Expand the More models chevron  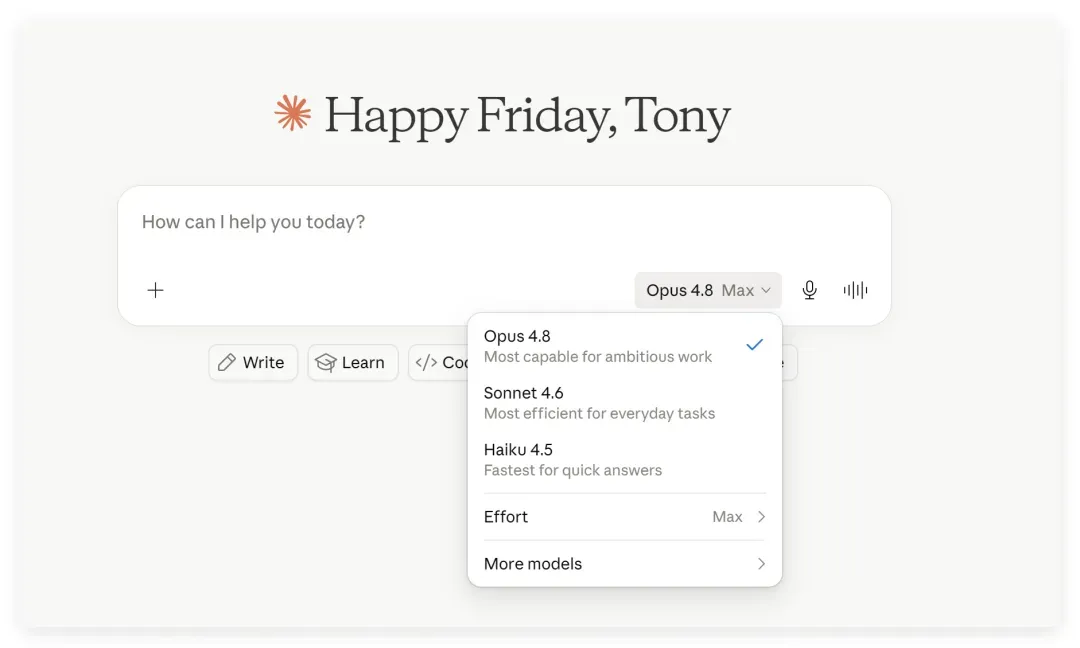pyautogui.click(x=761, y=563)
